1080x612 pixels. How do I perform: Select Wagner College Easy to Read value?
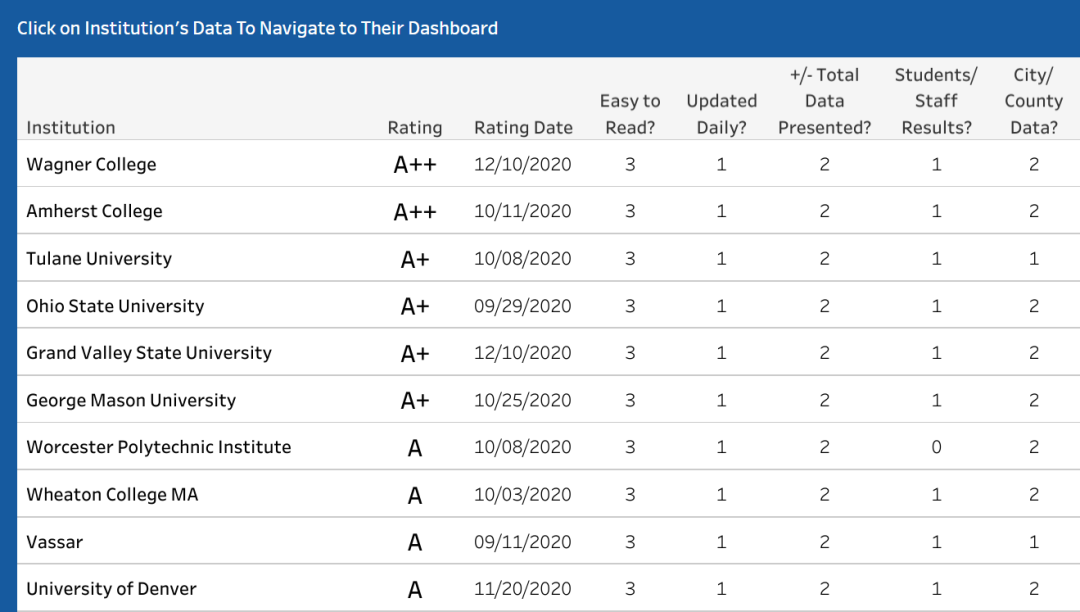click(x=630, y=165)
